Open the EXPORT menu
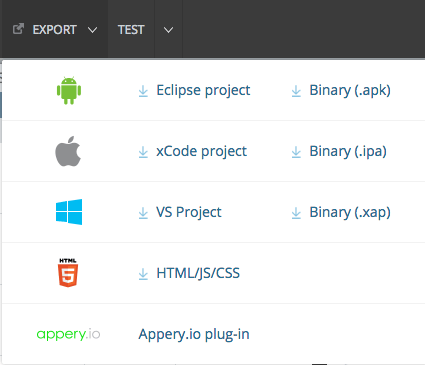The width and height of the screenshot is (425, 365). 55,30
